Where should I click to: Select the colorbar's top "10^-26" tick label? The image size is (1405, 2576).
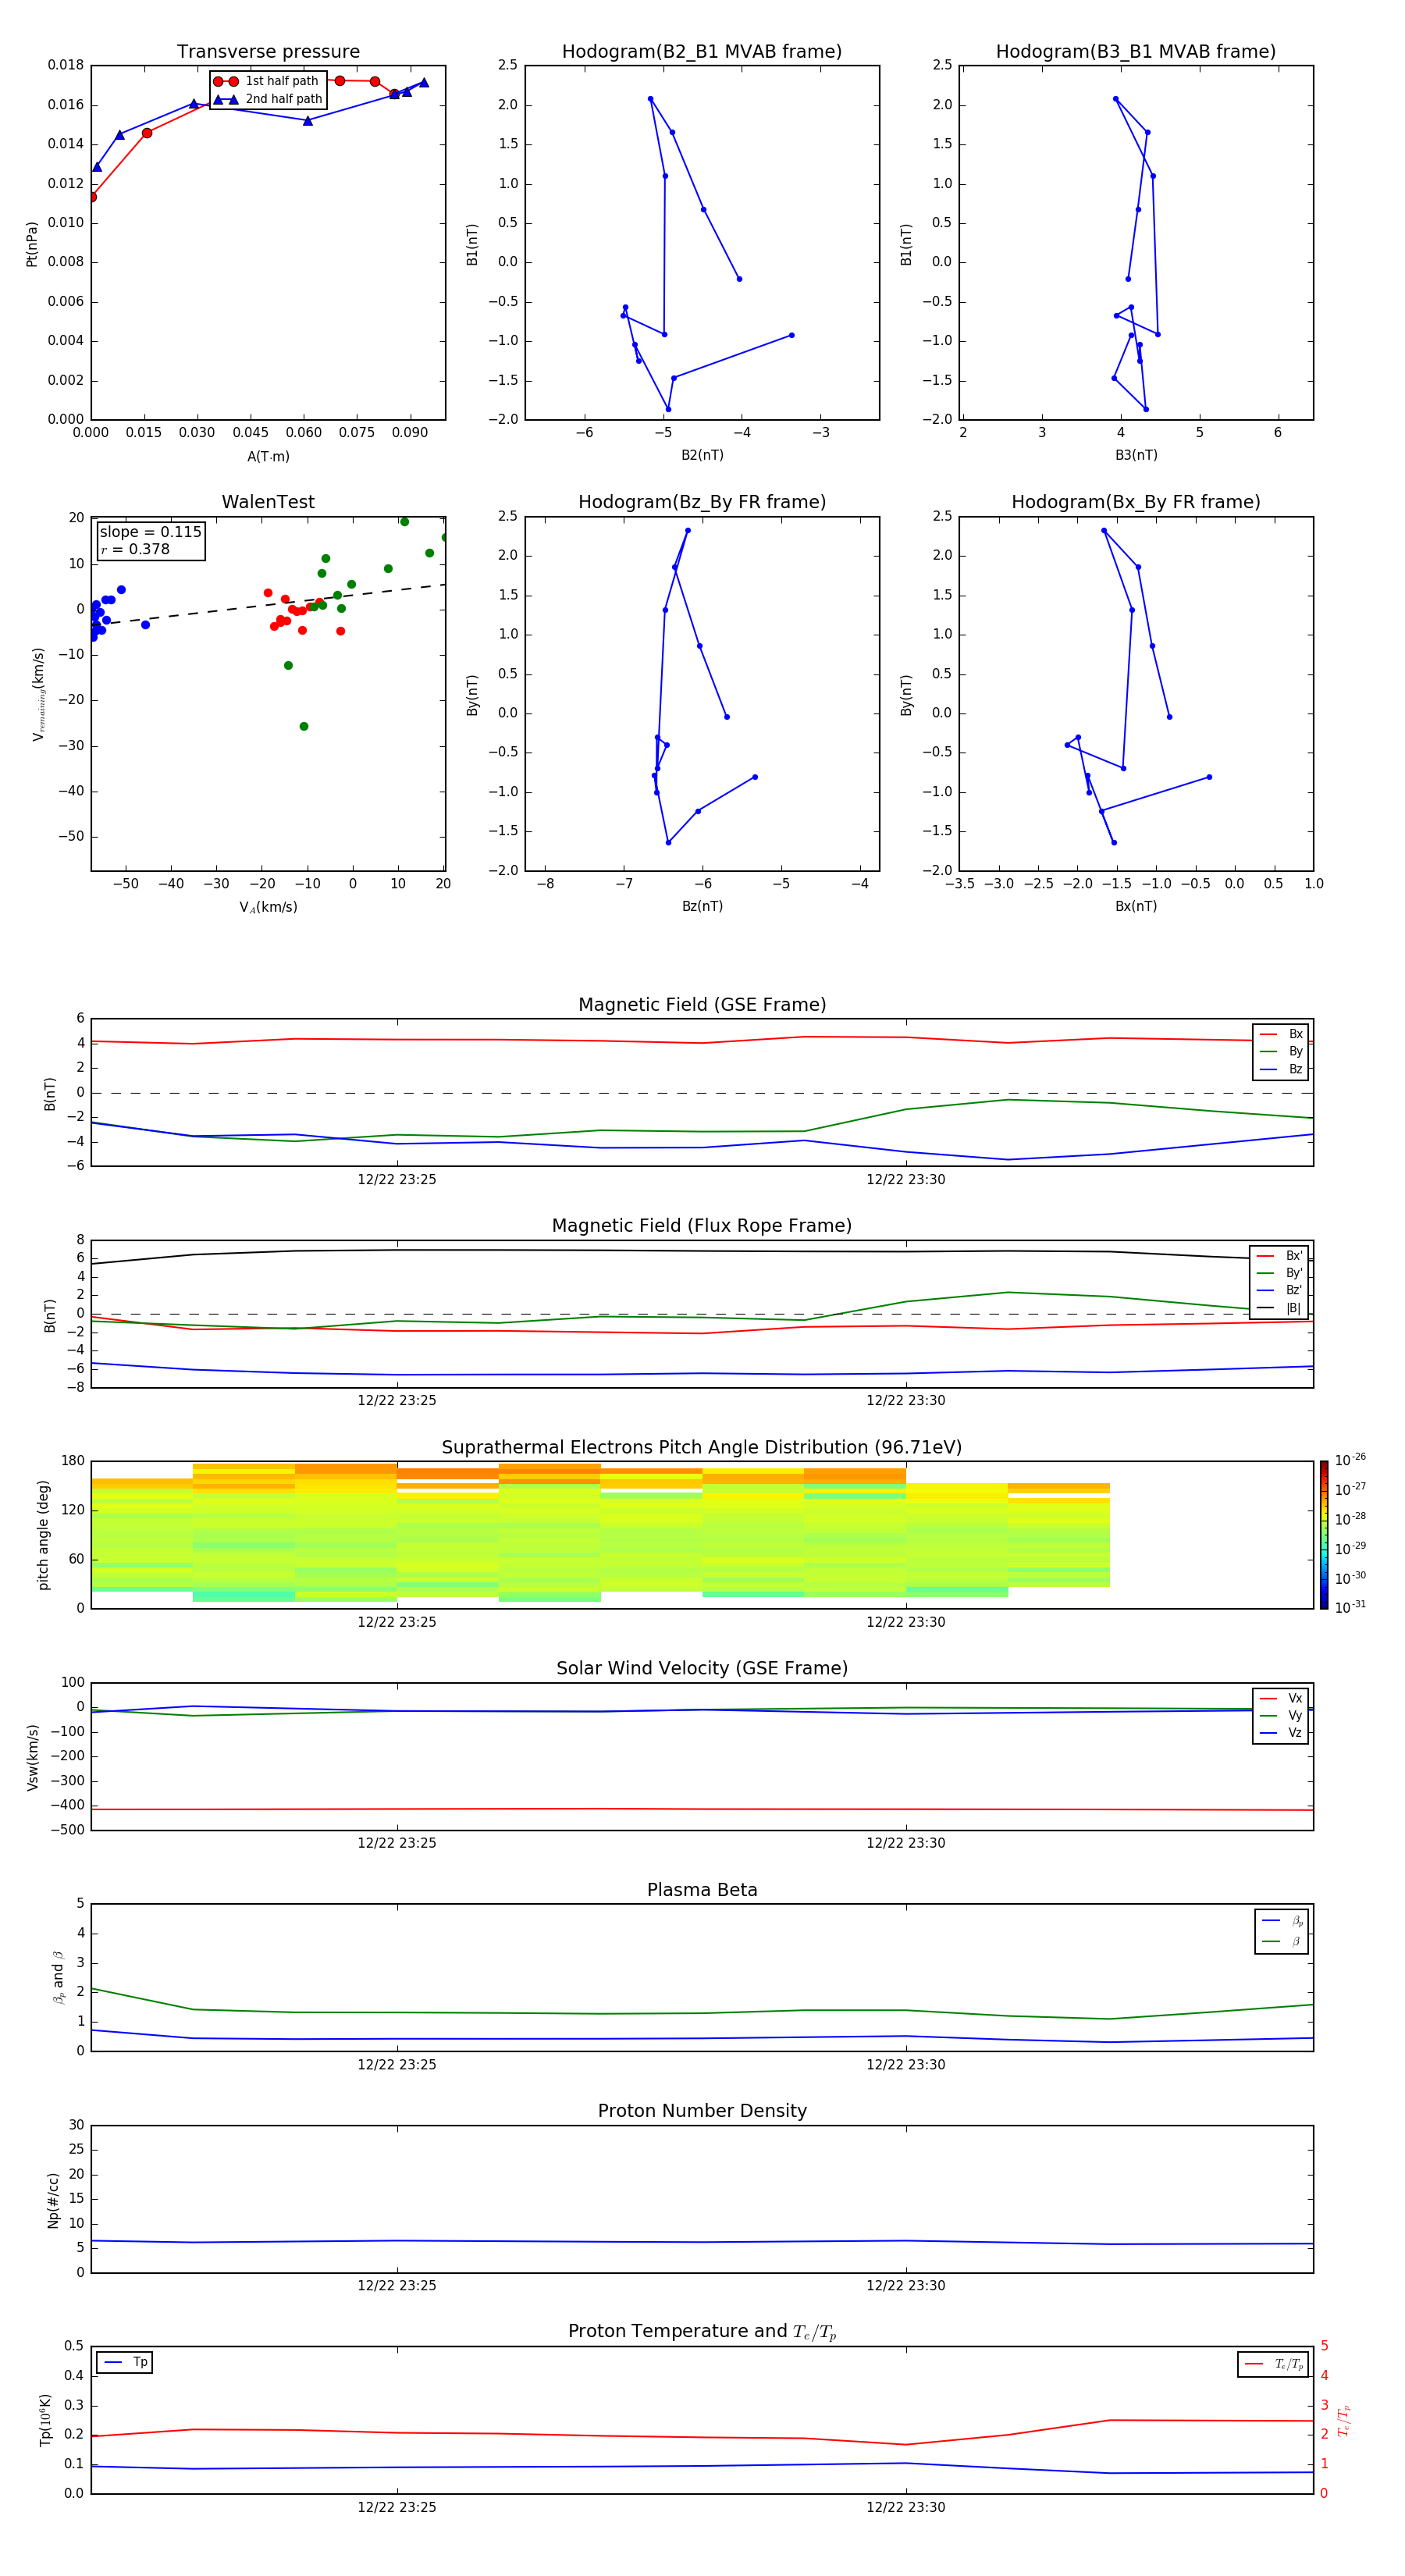coord(1350,1460)
